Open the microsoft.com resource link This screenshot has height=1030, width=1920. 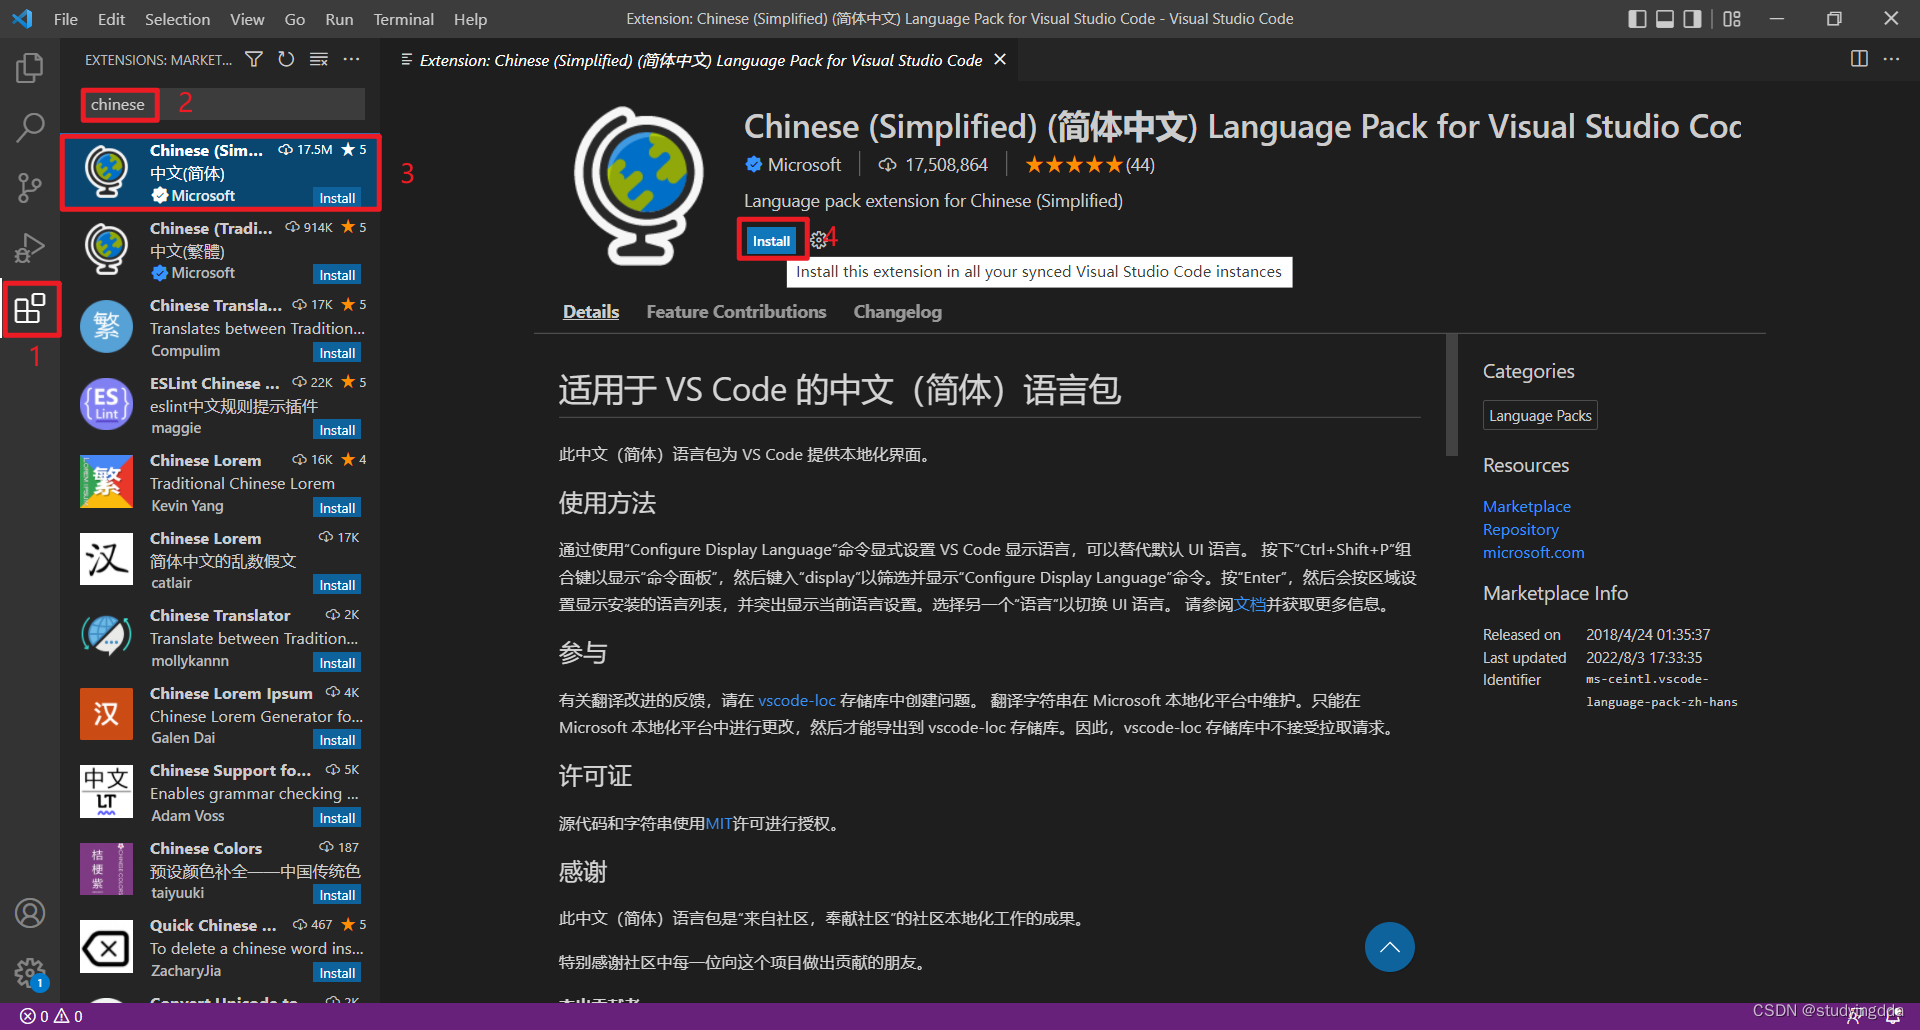tap(1533, 552)
